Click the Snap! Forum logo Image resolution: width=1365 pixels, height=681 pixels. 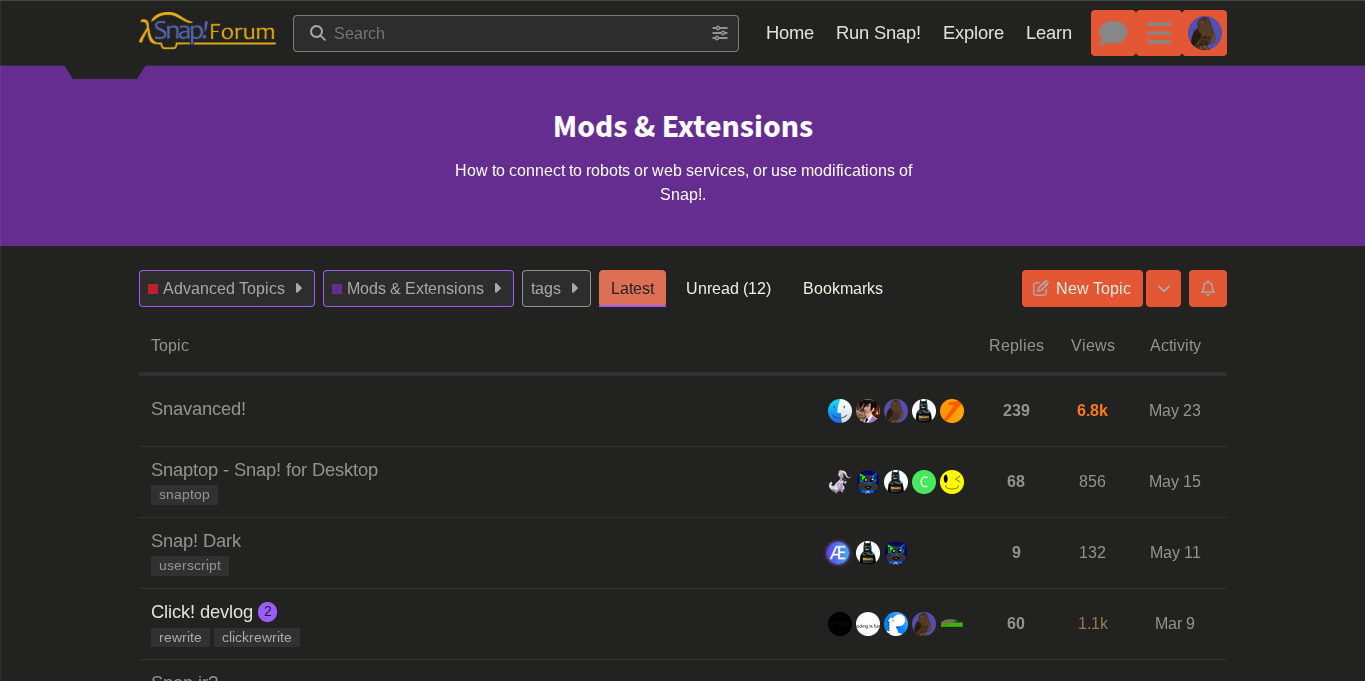click(207, 31)
